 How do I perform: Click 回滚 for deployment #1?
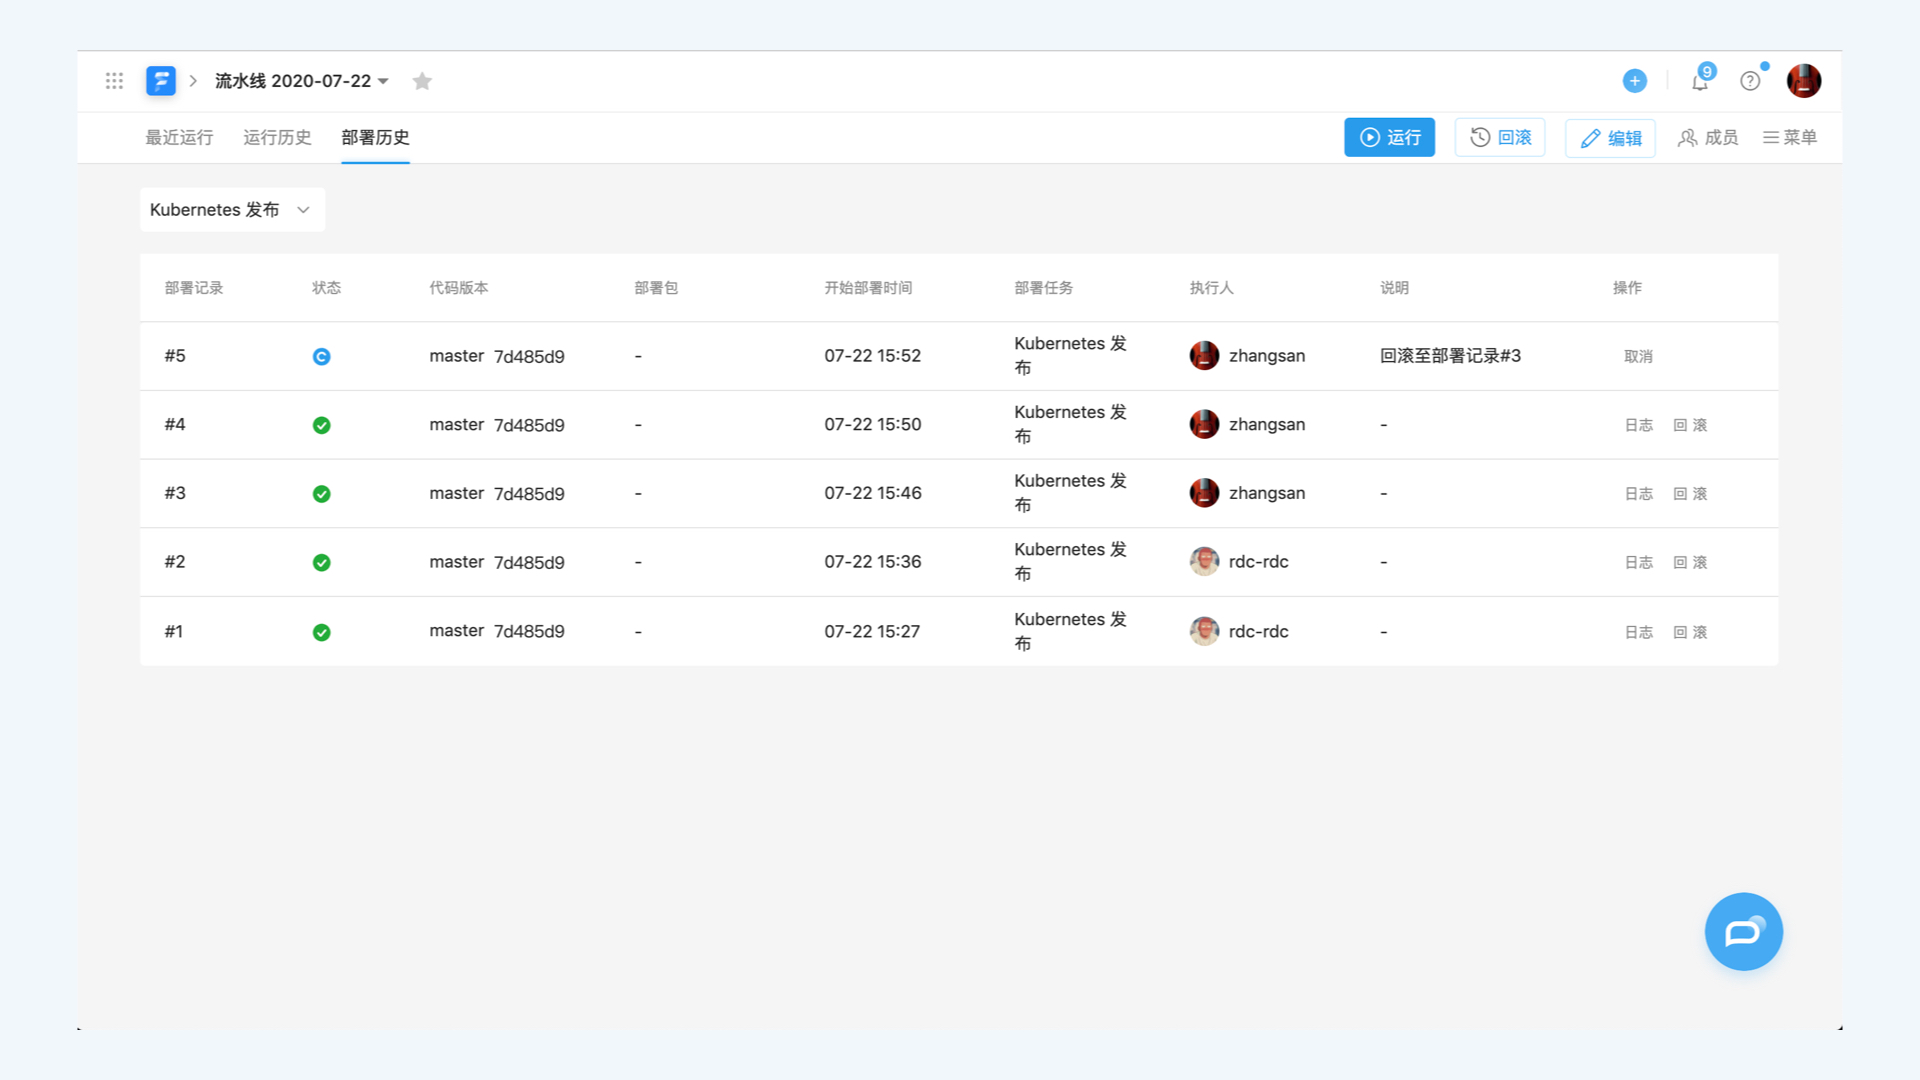[x=1690, y=633]
